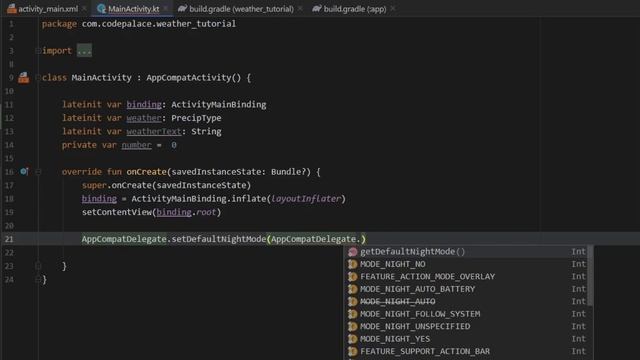Open the build.gradle (weather_tutorial) tab
This screenshot has height=360, width=640.
coord(241,9)
